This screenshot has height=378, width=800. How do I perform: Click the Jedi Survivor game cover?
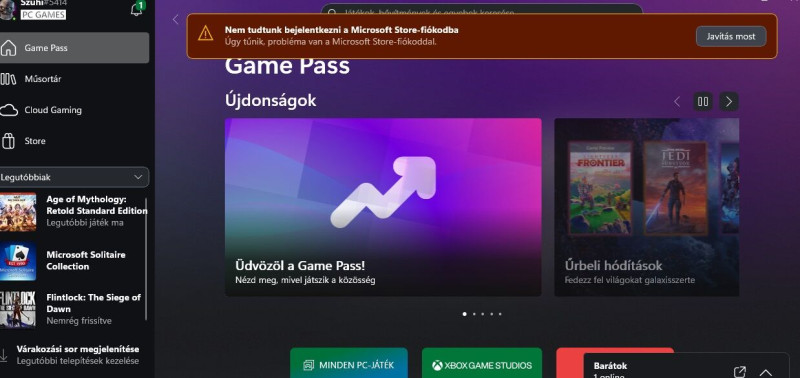[676, 188]
